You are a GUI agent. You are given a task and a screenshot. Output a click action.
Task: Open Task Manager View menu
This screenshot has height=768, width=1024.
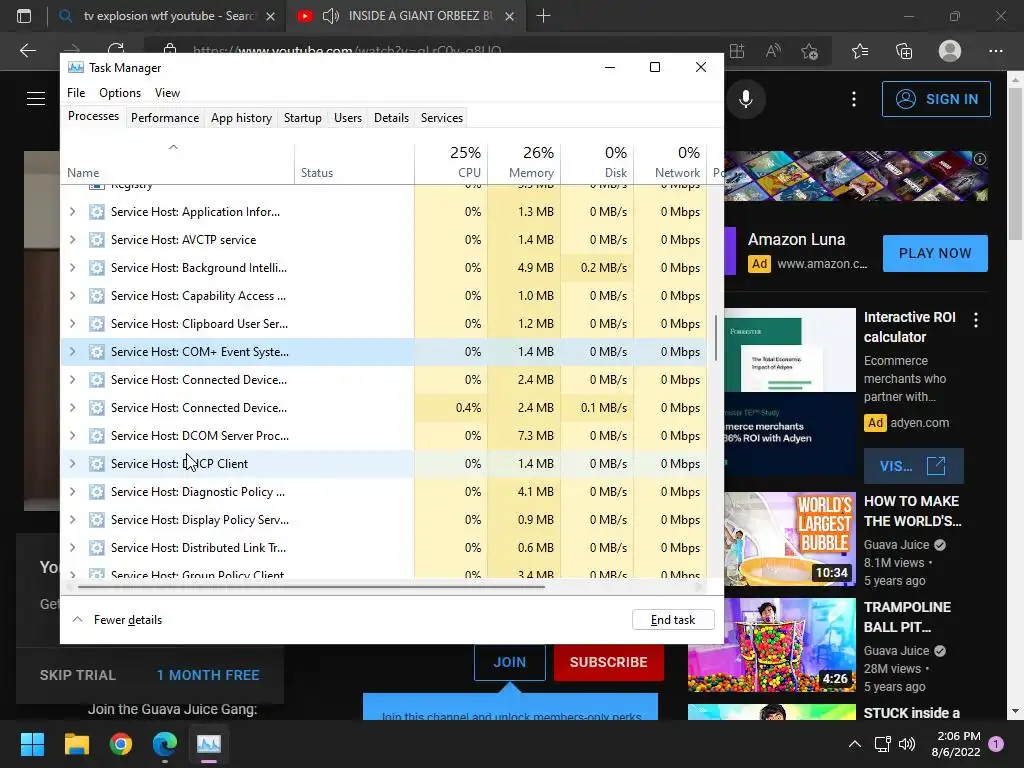167,93
